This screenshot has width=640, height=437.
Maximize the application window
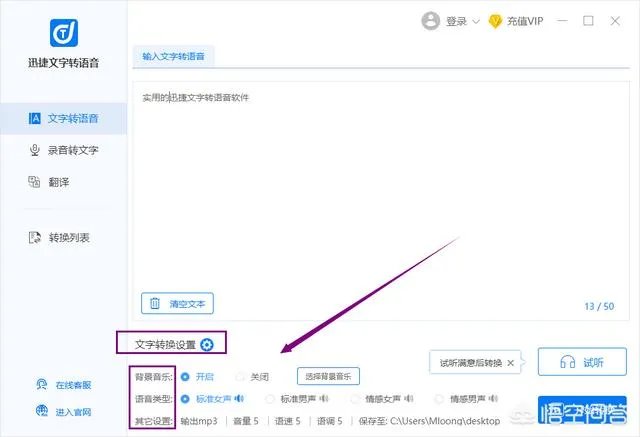[588, 21]
